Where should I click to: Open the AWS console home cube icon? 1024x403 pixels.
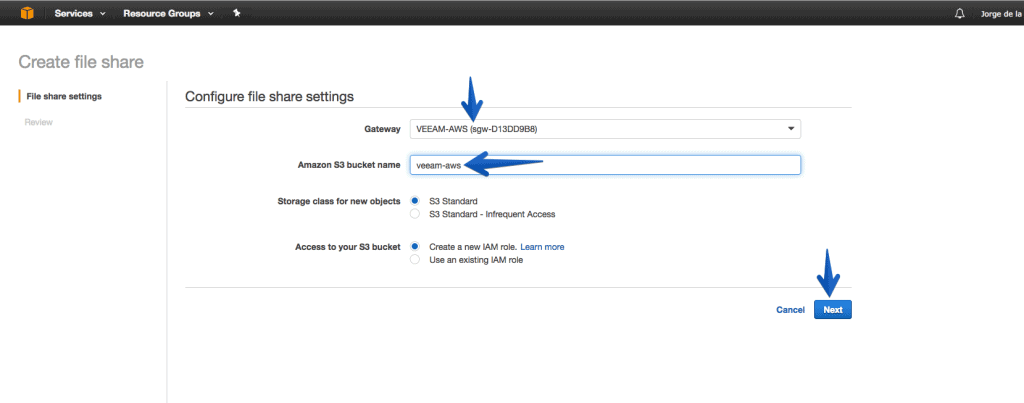[x=27, y=13]
